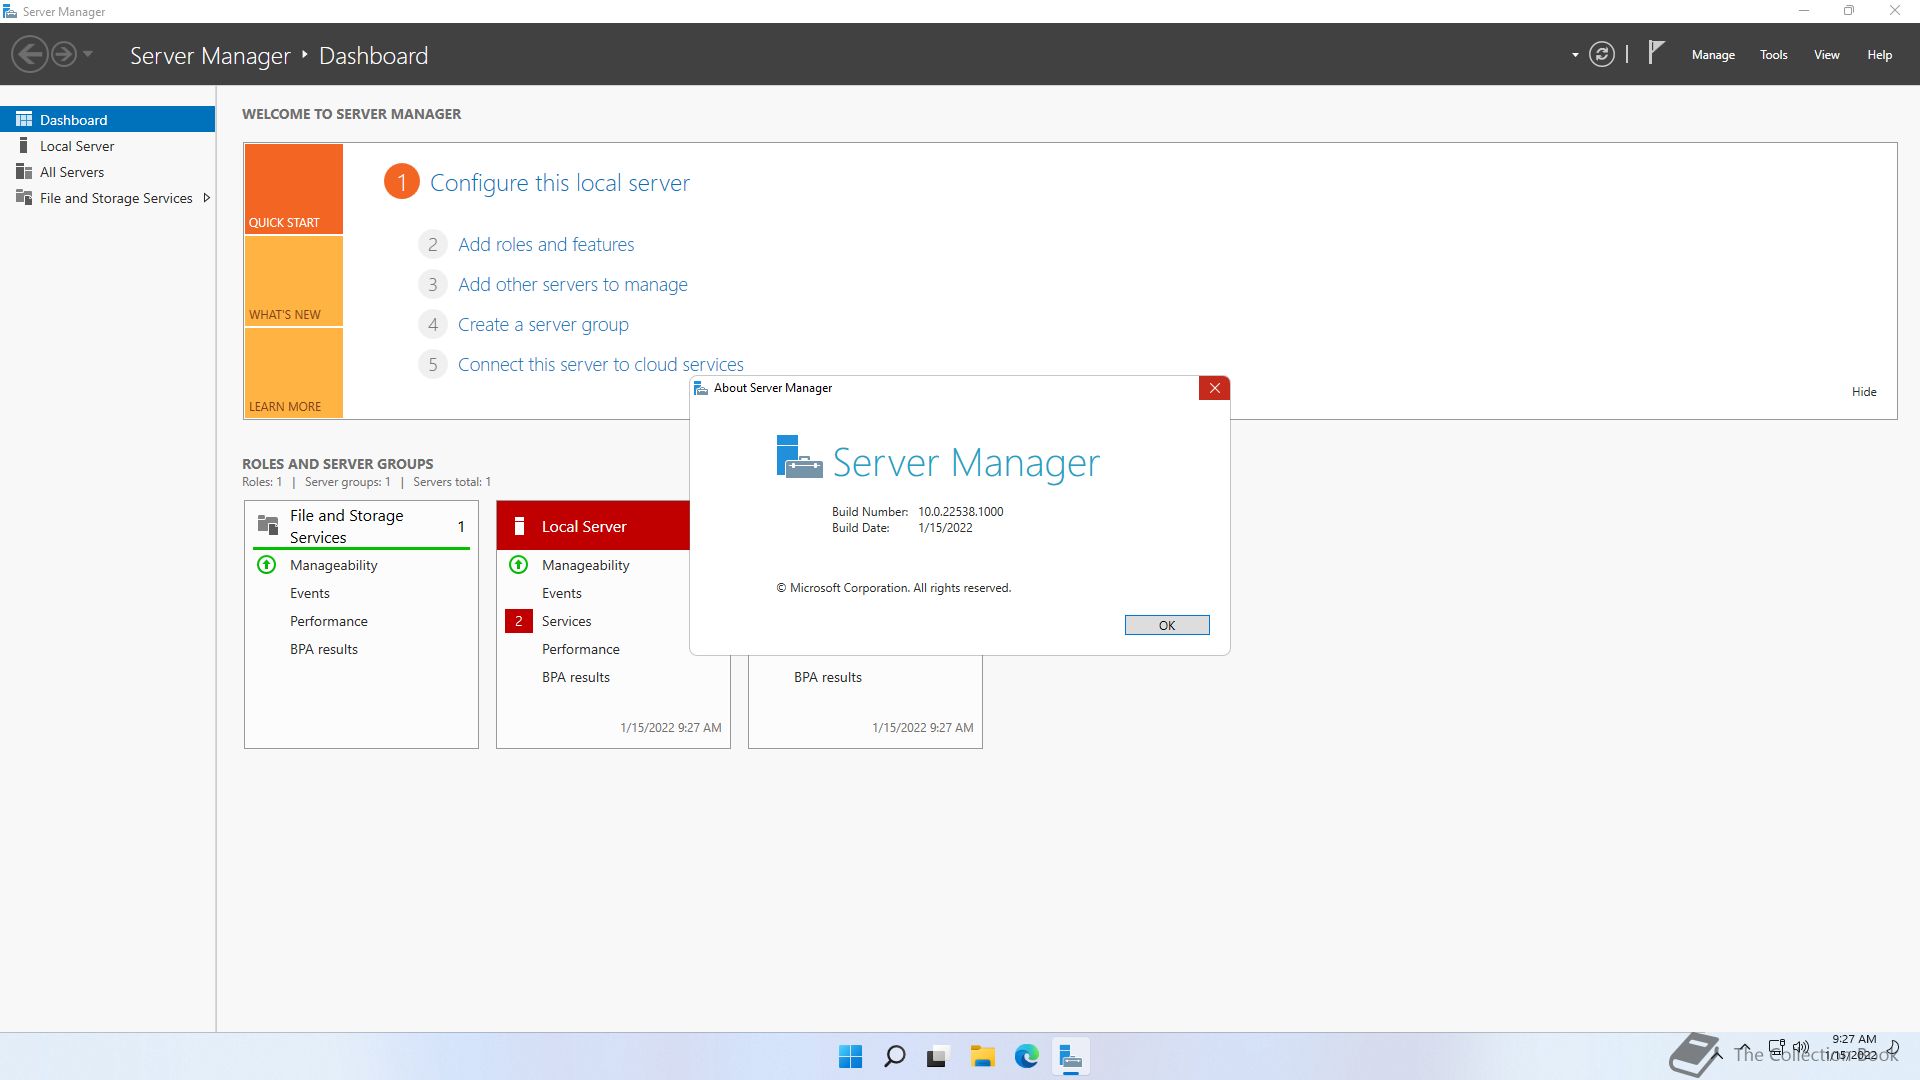Click the QUICK START tile
This screenshot has width=1920, height=1080.
pyautogui.click(x=294, y=189)
